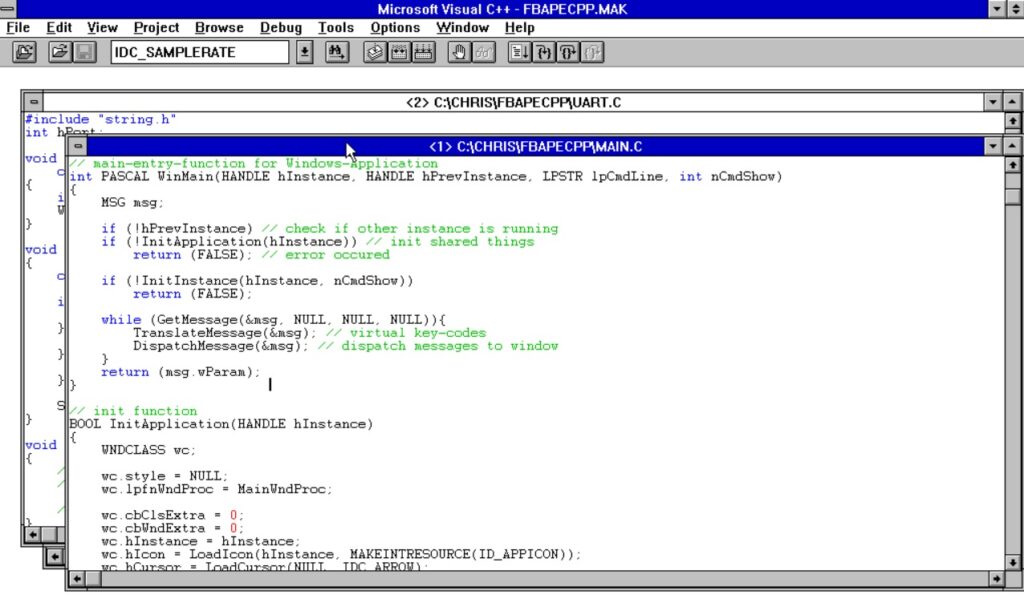Image resolution: width=1024 pixels, height=595 pixels.
Task: Expand the find text combo box dropdown
Action: 305,53
